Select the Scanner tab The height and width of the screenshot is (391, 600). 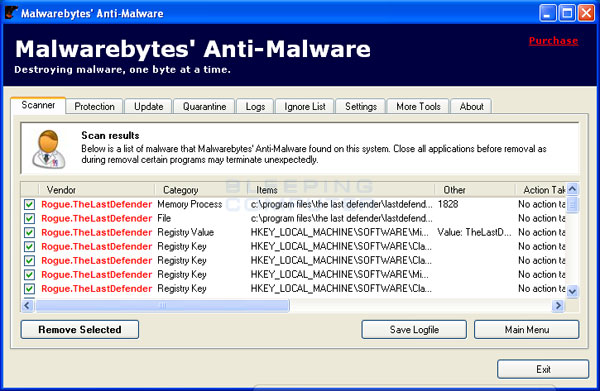[x=38, y=105]
